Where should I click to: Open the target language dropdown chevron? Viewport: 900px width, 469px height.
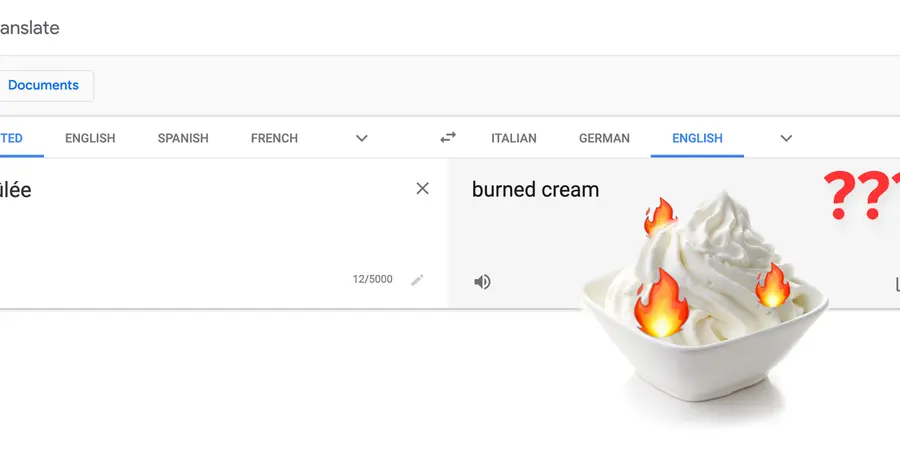tap(786, 138)
